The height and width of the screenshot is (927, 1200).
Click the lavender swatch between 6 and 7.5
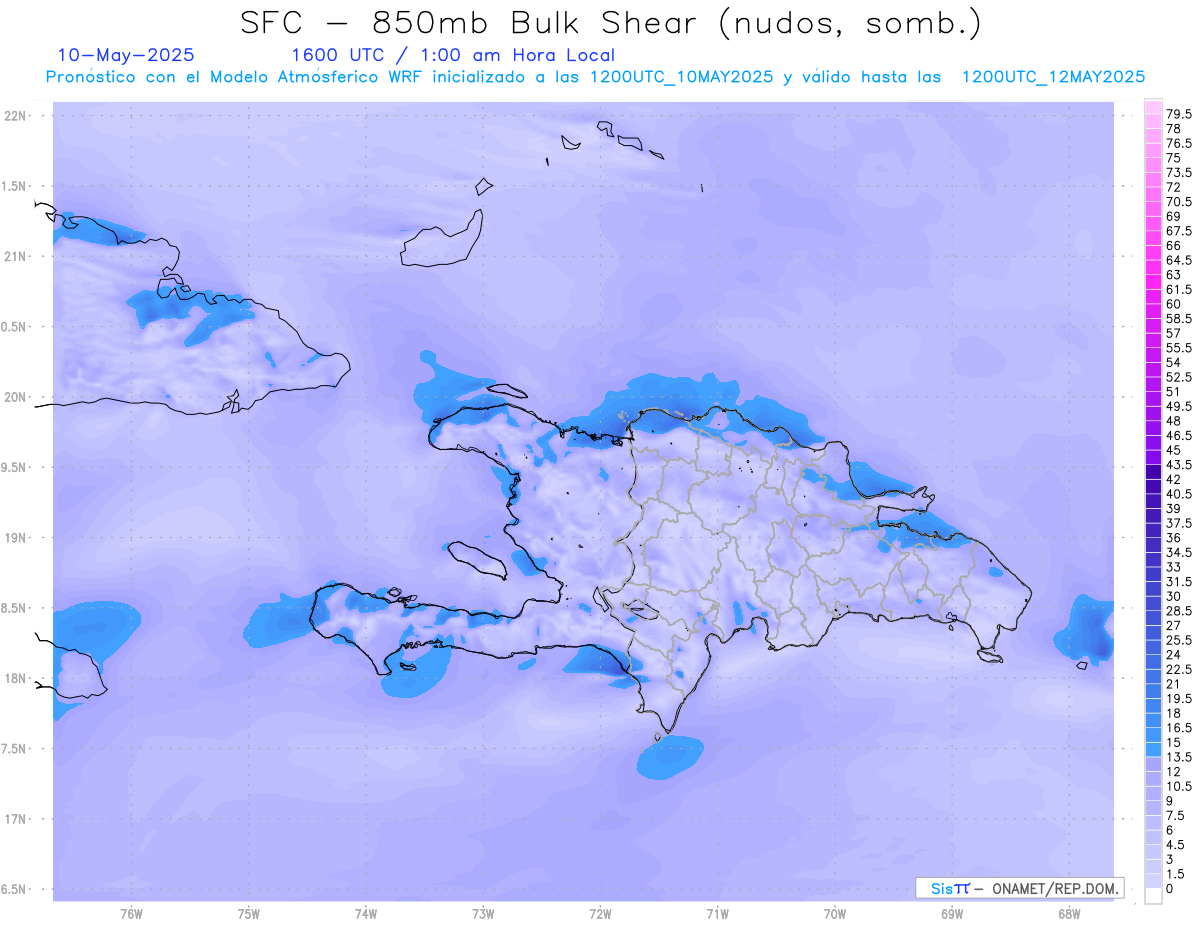coord(1153,823)
